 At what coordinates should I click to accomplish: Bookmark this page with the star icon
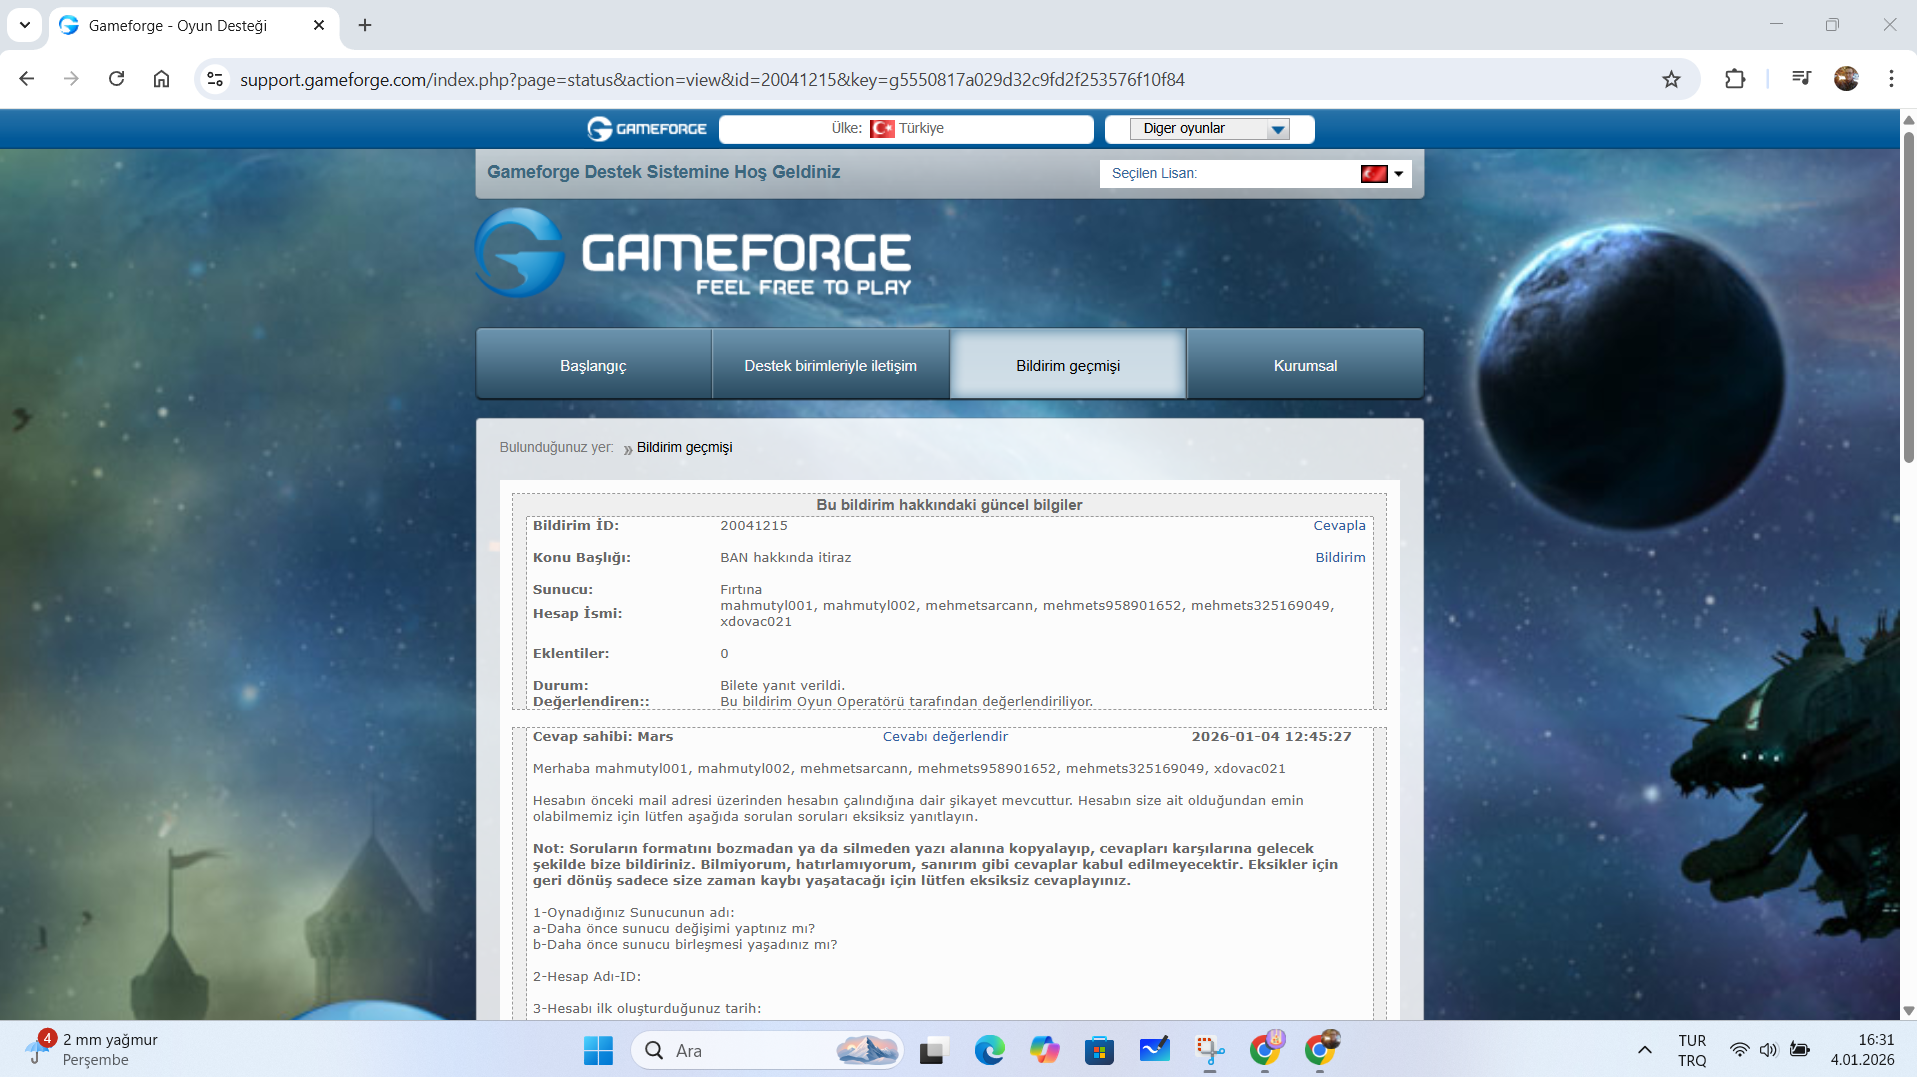1671,79
